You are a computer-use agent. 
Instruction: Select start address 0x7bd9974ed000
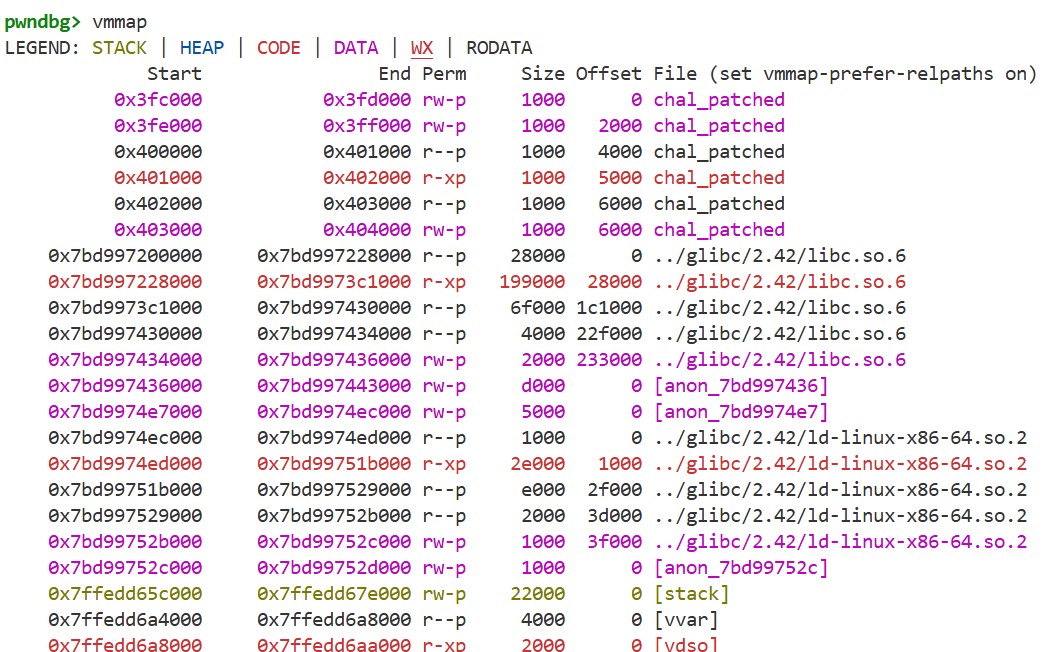point(125,464)
